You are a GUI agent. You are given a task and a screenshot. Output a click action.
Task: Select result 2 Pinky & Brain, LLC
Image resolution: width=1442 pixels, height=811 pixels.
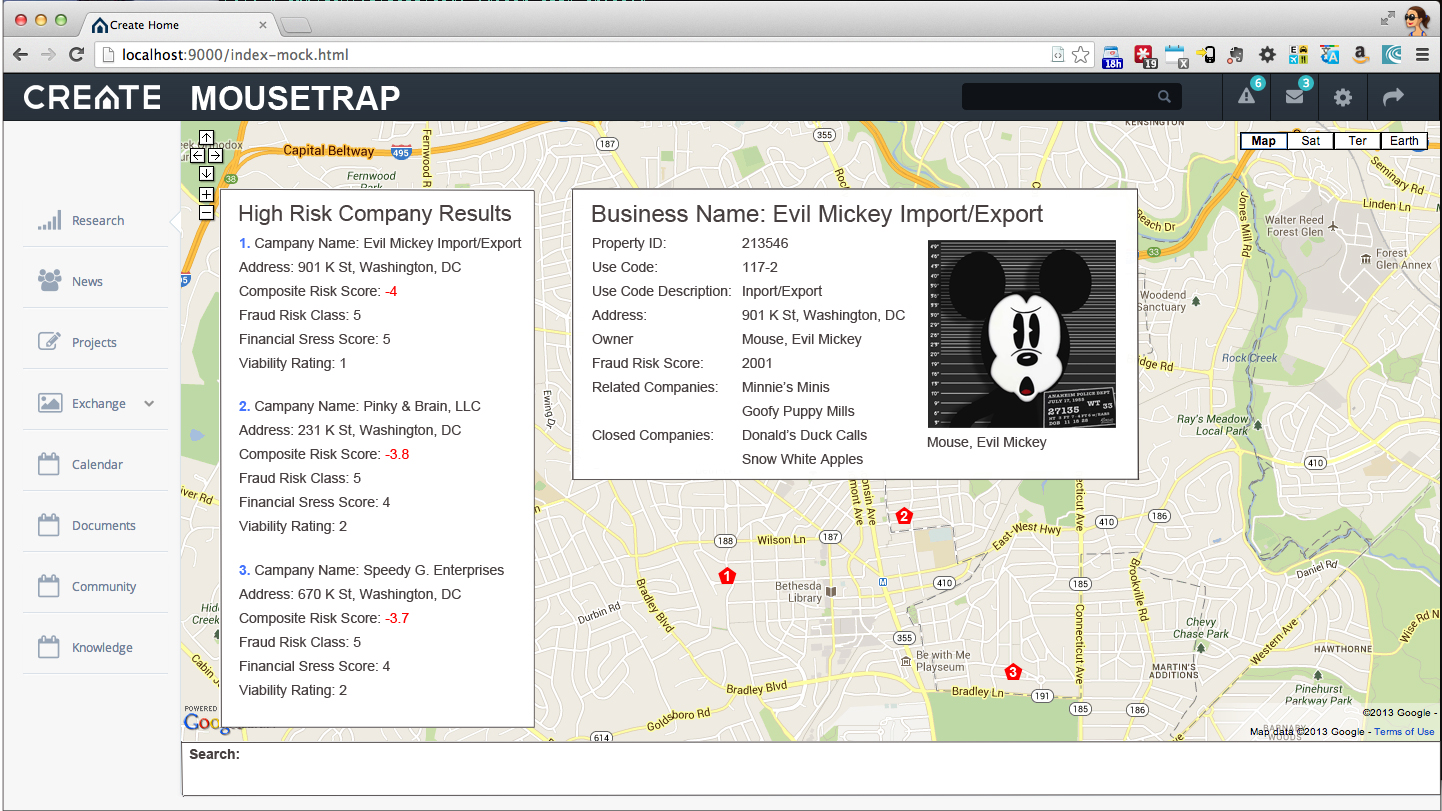click(360, 406)
